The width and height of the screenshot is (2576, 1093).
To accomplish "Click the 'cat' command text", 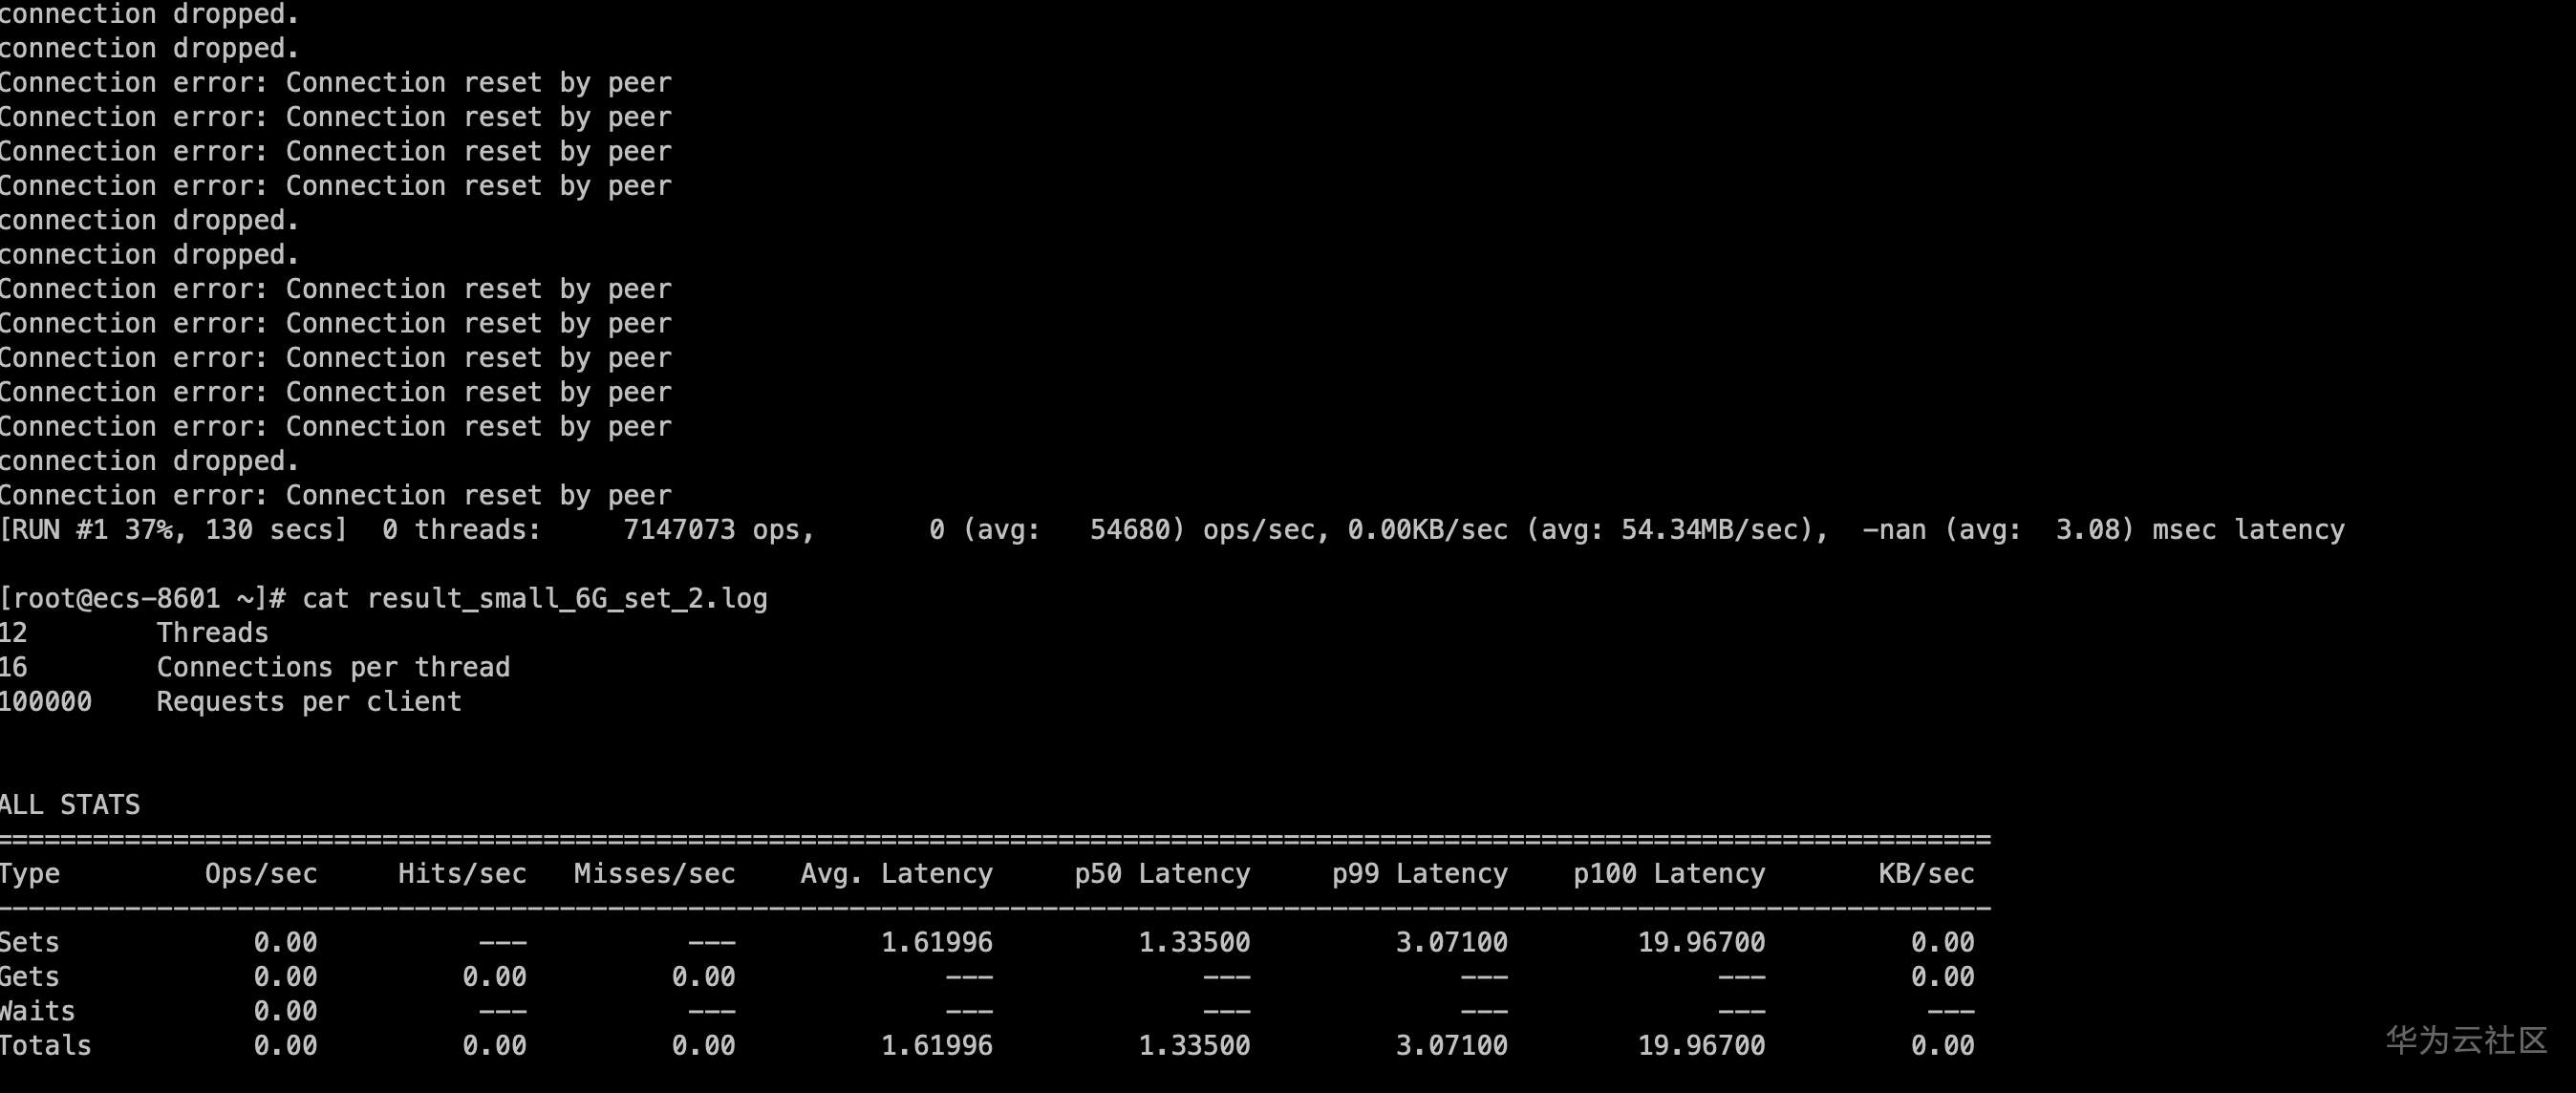I will (x=326, y=599).
